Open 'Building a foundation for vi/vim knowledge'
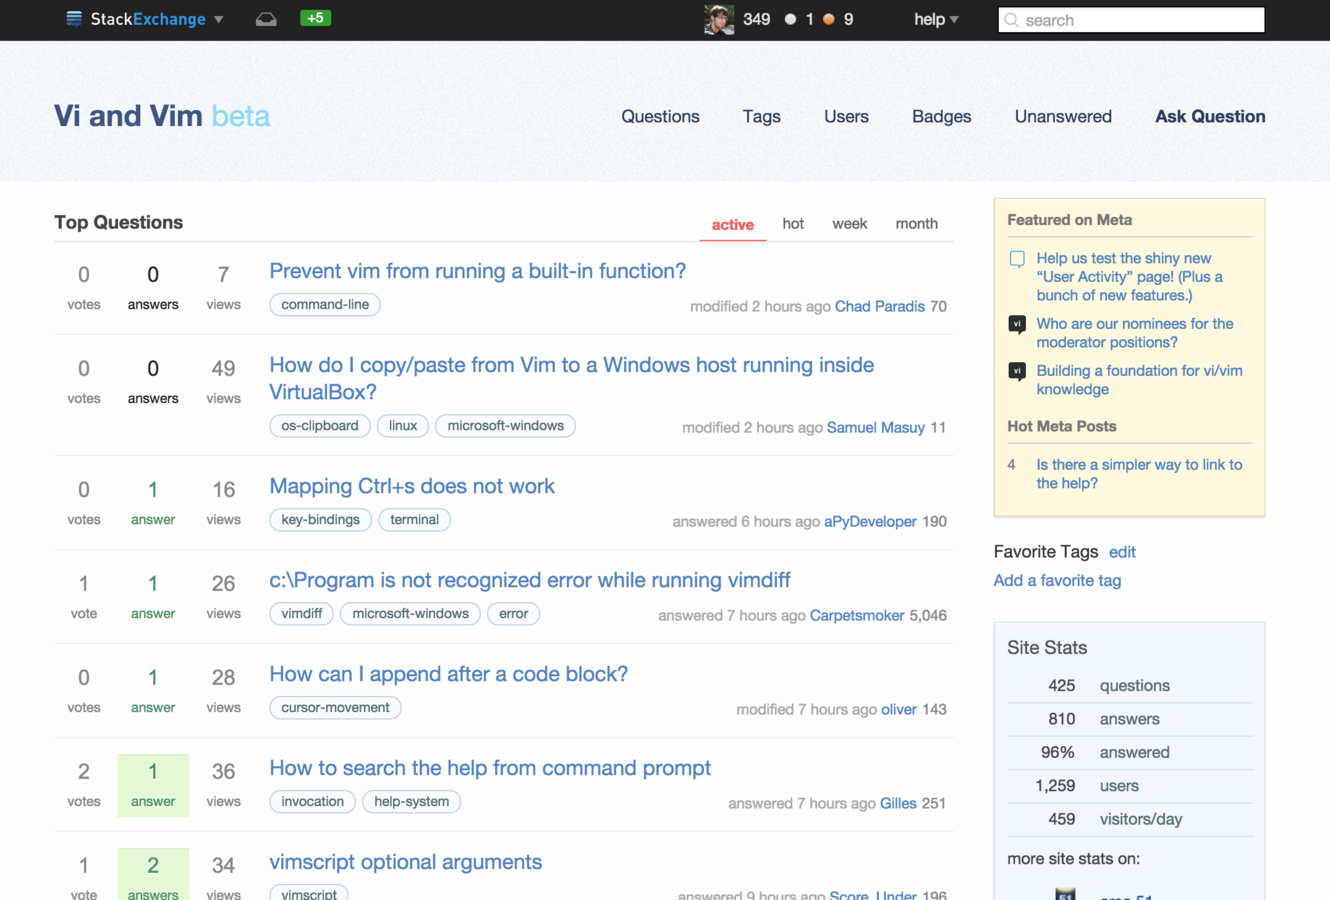Image resolution: width=1330 pixels, height=900 pixels. click(x=1139, y=380)
